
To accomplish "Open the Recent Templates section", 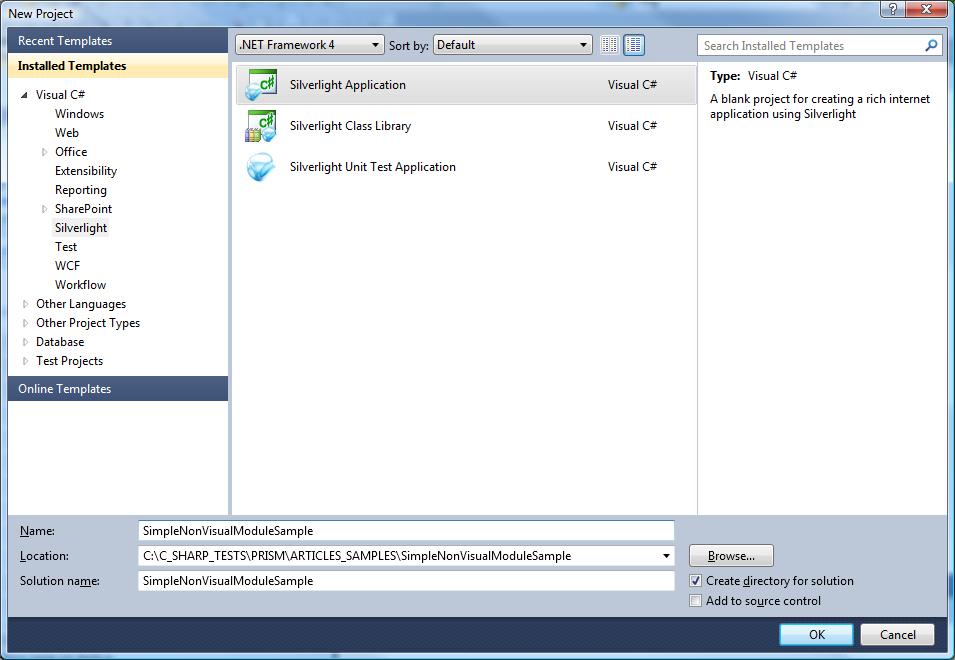I will [118, 41].
